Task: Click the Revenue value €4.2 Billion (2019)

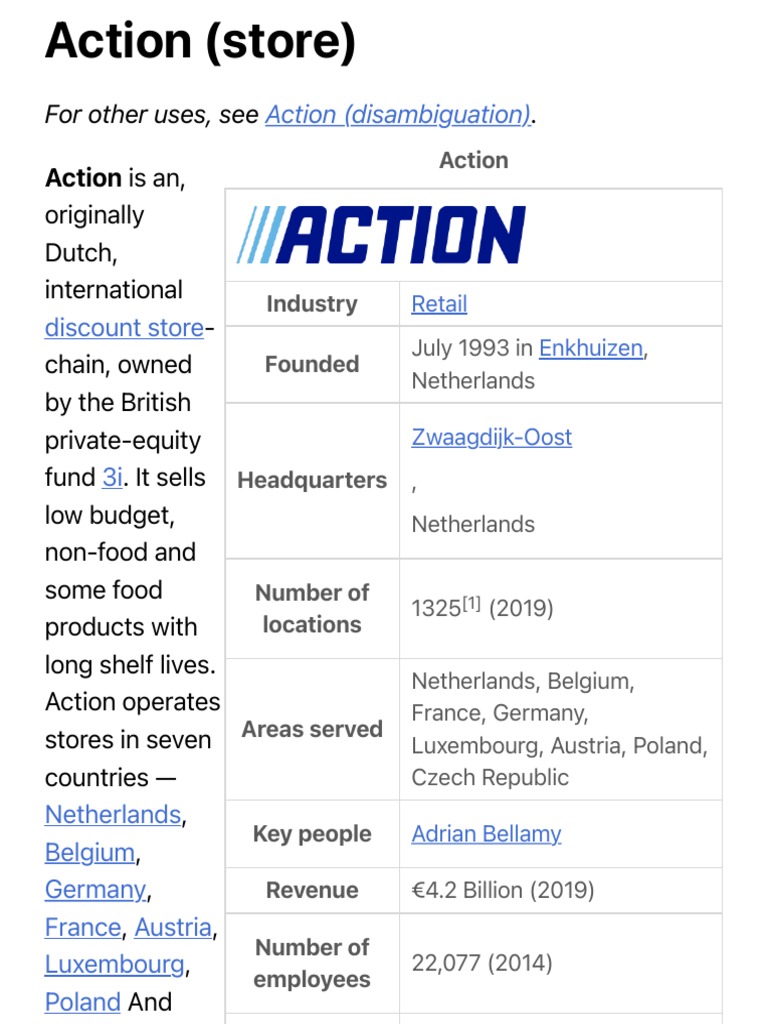Action: (502, 890)
